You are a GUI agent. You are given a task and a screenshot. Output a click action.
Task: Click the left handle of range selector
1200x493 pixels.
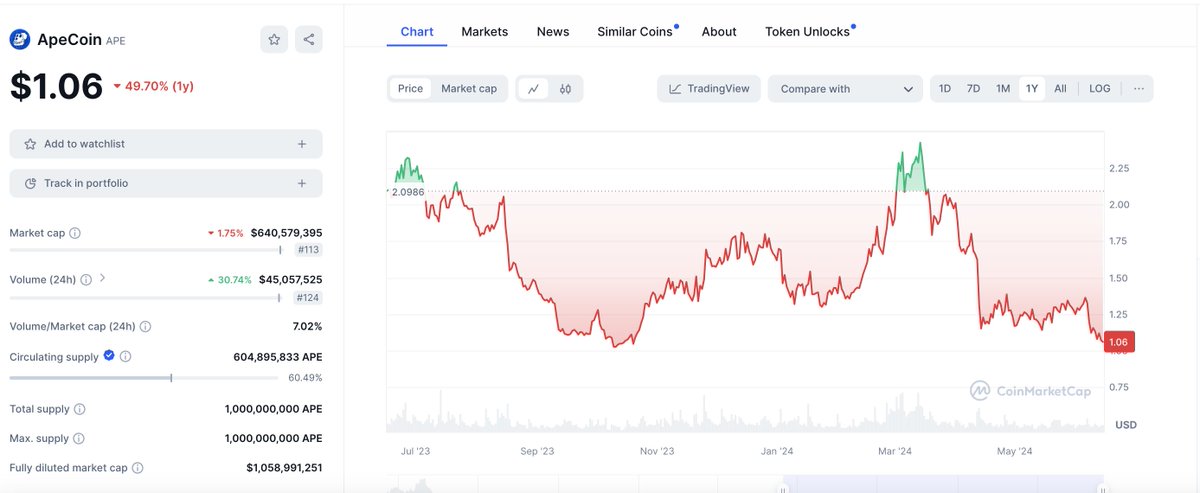[x=784, y=489]
